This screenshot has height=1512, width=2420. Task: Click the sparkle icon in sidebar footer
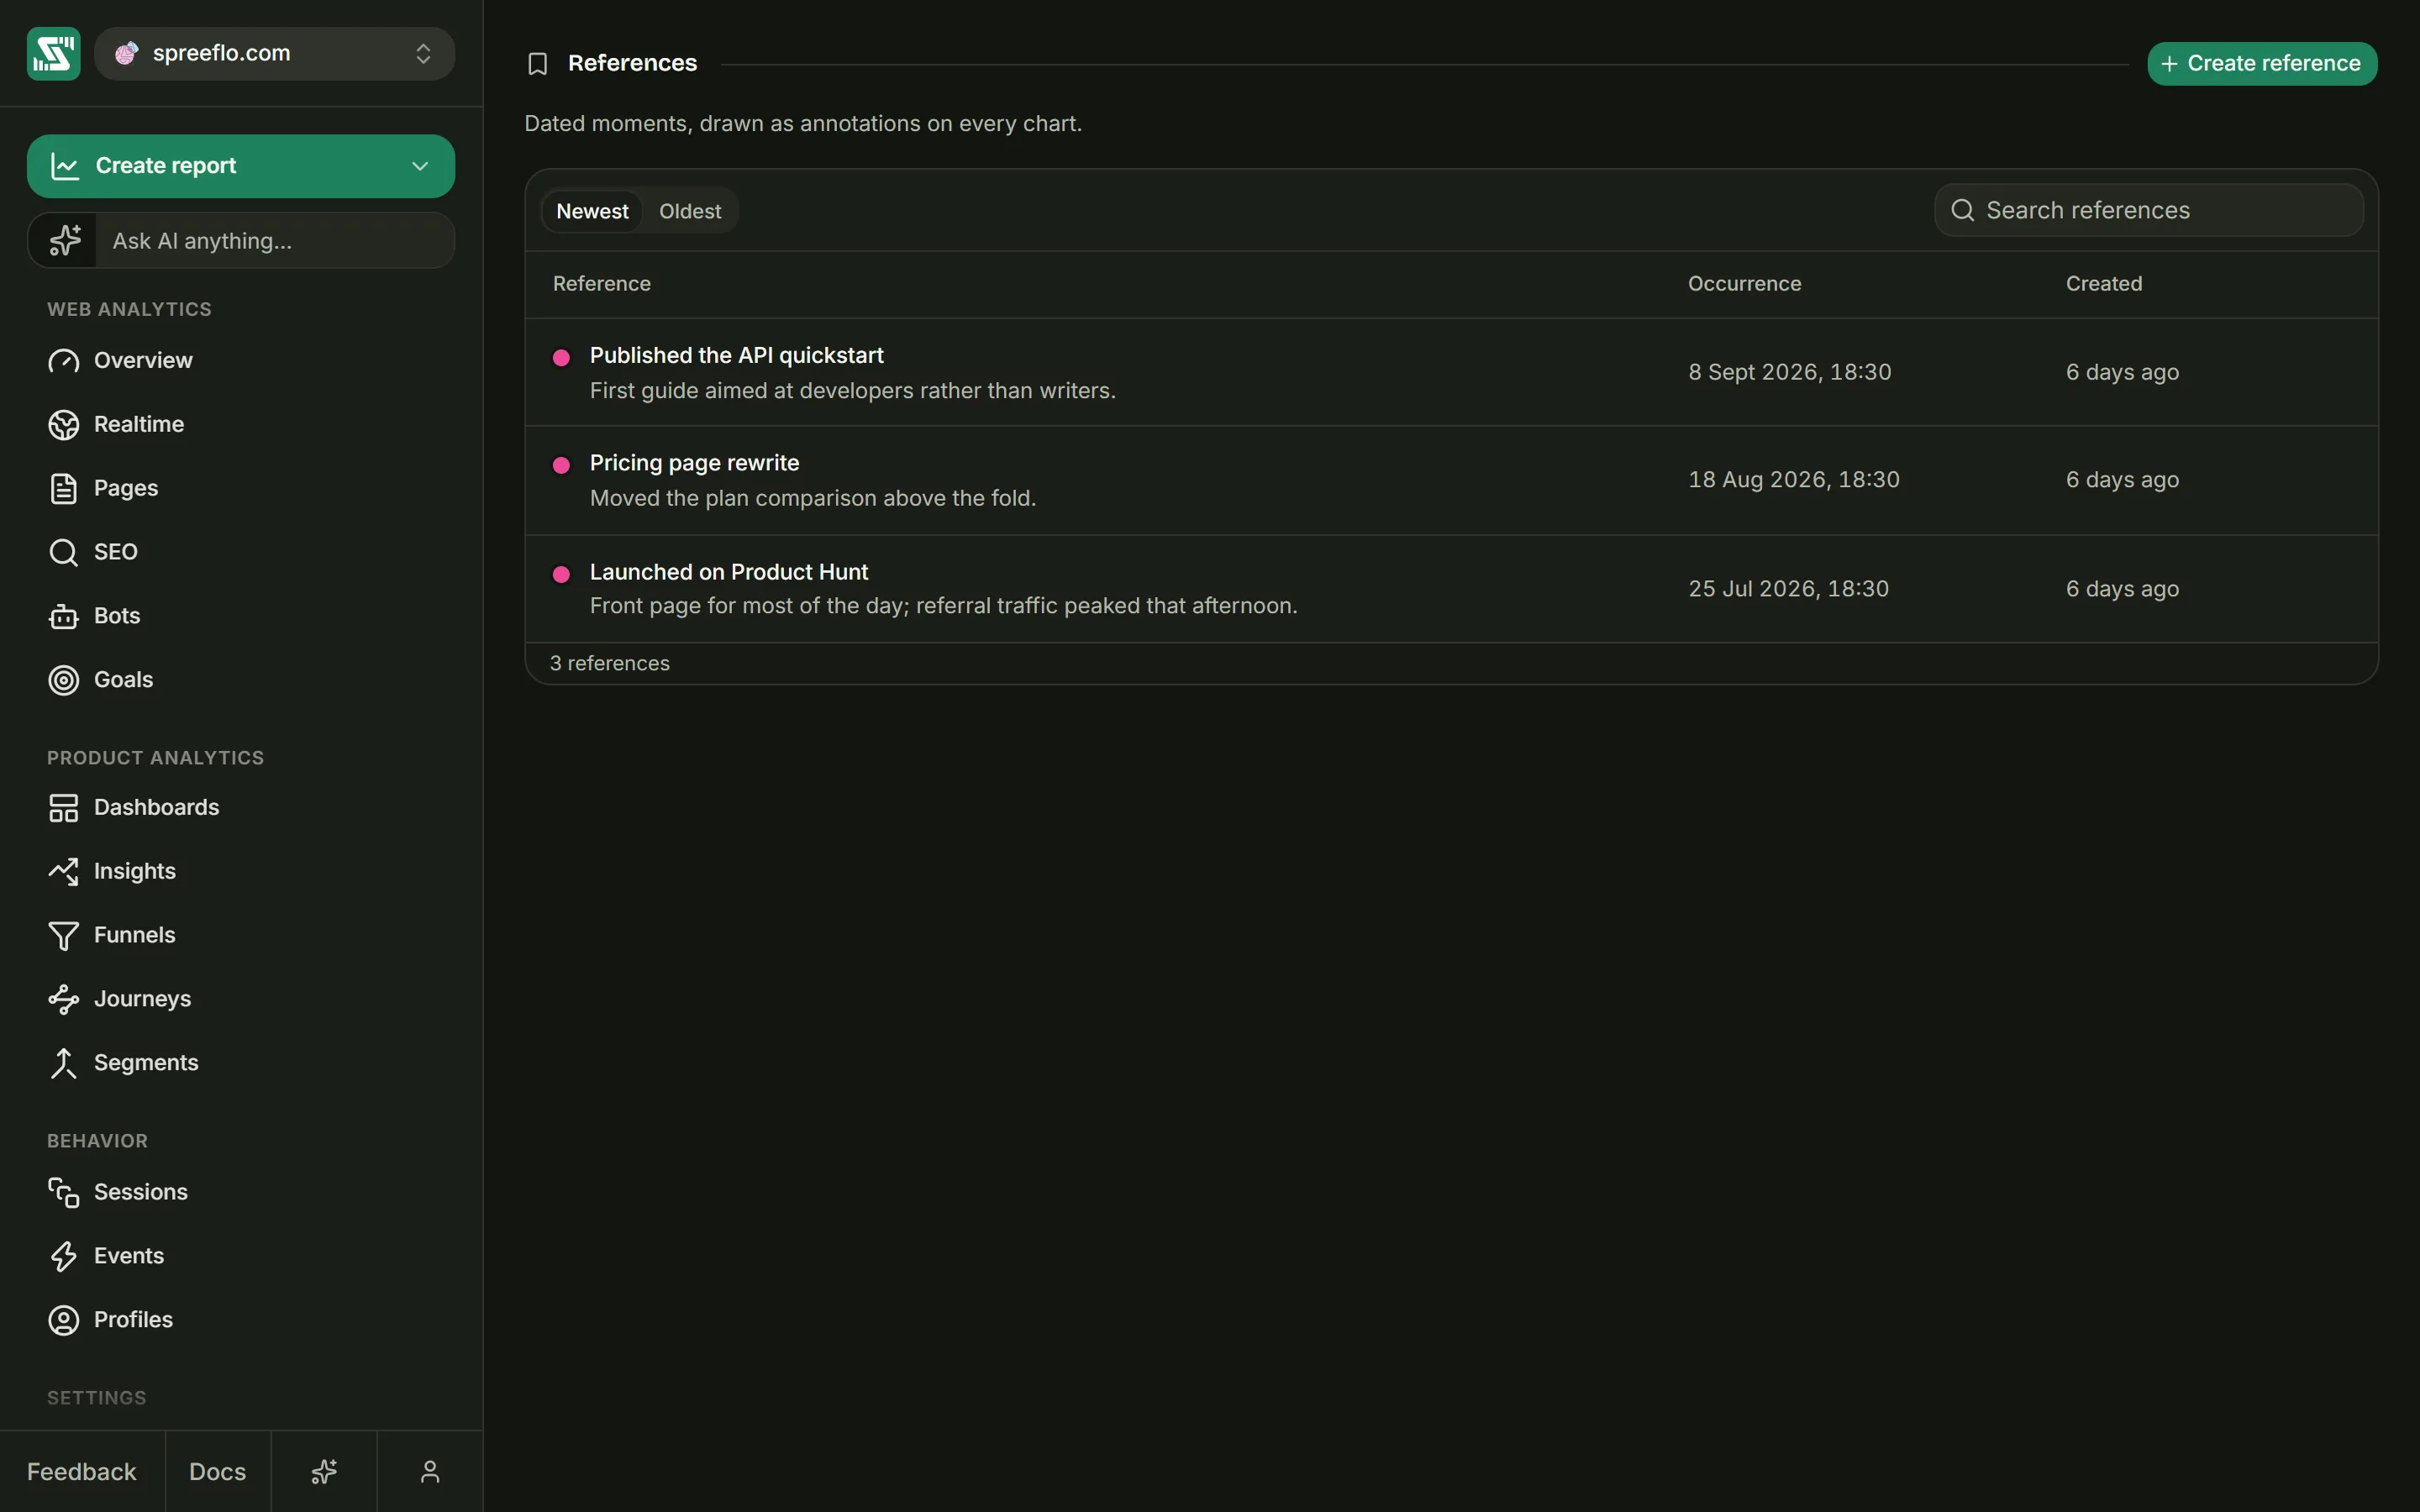[x=324, y=1472]
